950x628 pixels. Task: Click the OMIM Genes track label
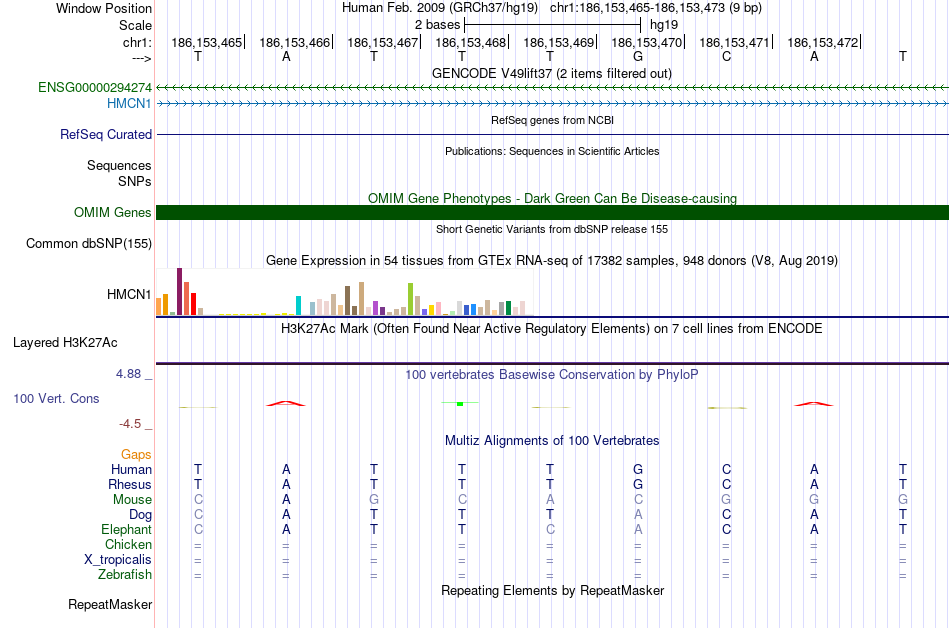[113, 213]
